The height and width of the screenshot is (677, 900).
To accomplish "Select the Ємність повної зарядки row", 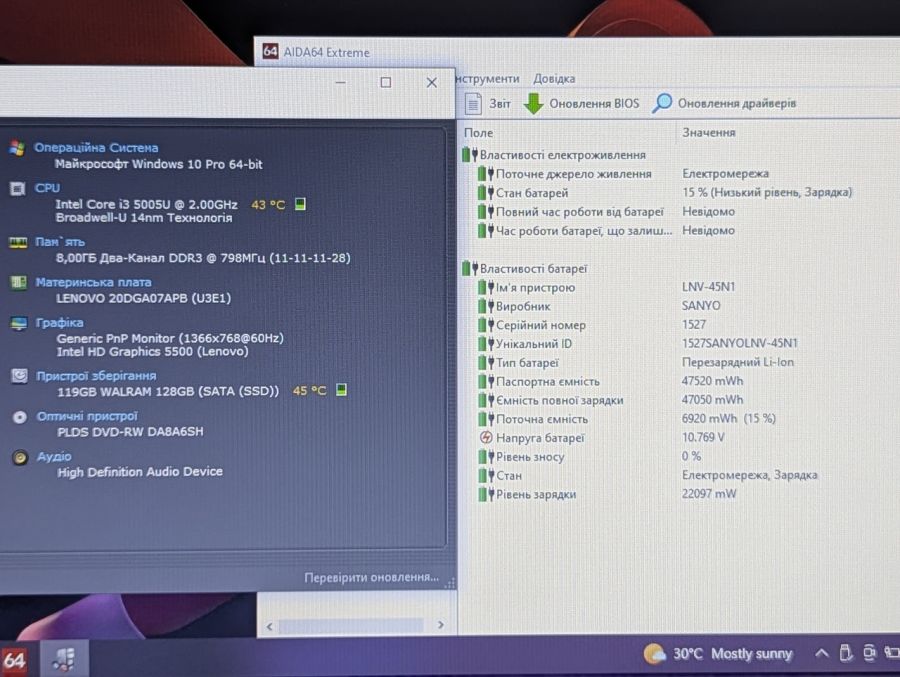I will pyautogui.click(x=611, y=400).
